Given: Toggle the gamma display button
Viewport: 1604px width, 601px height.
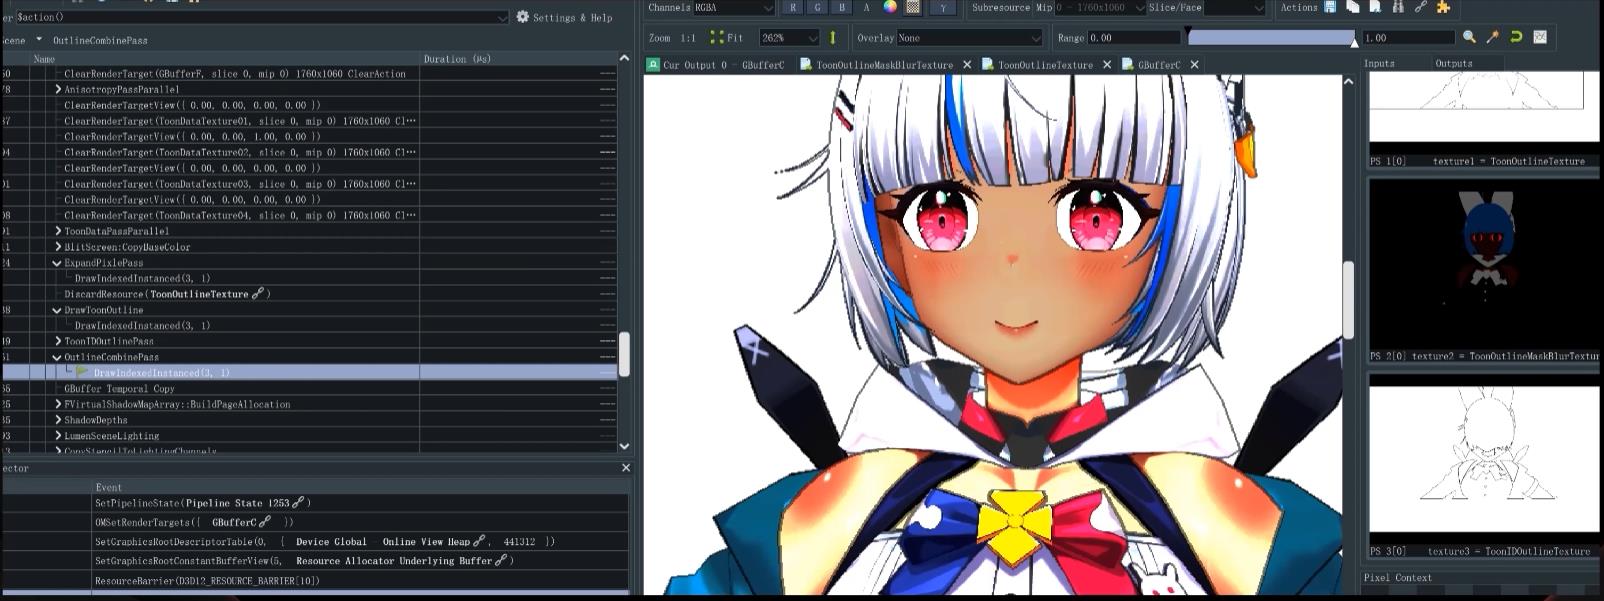Looking at the screenshot, I should pos(943,7).
